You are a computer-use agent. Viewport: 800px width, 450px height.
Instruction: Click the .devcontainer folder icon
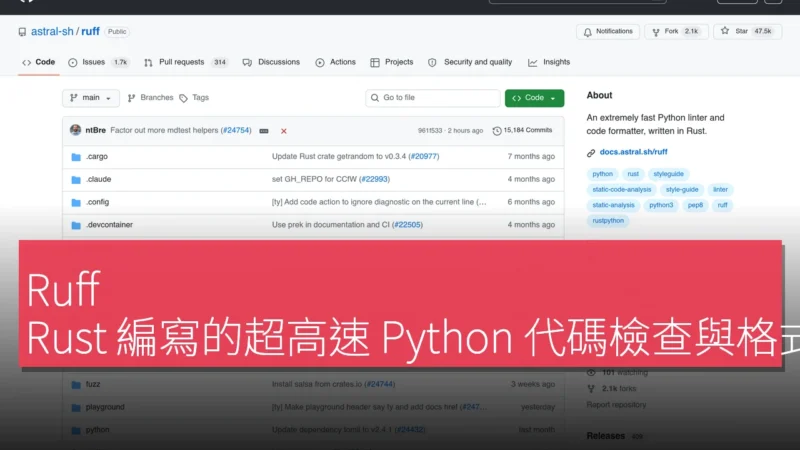click(x=76, y=226)
